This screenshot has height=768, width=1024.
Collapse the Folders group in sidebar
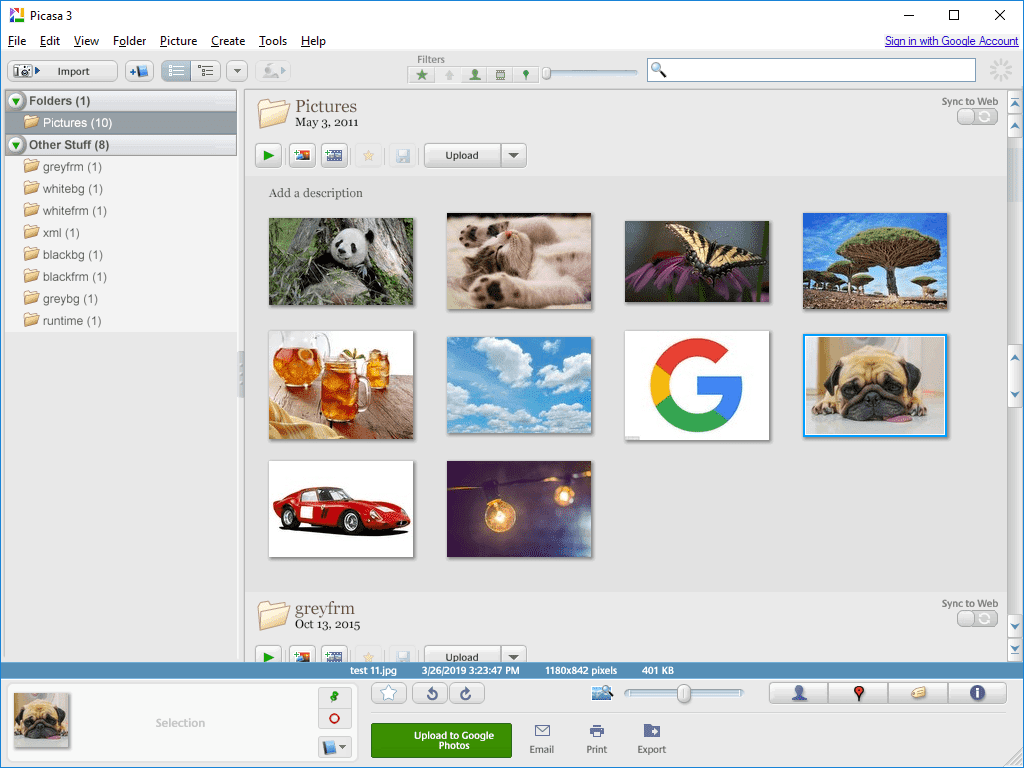[x=16, y=101]
